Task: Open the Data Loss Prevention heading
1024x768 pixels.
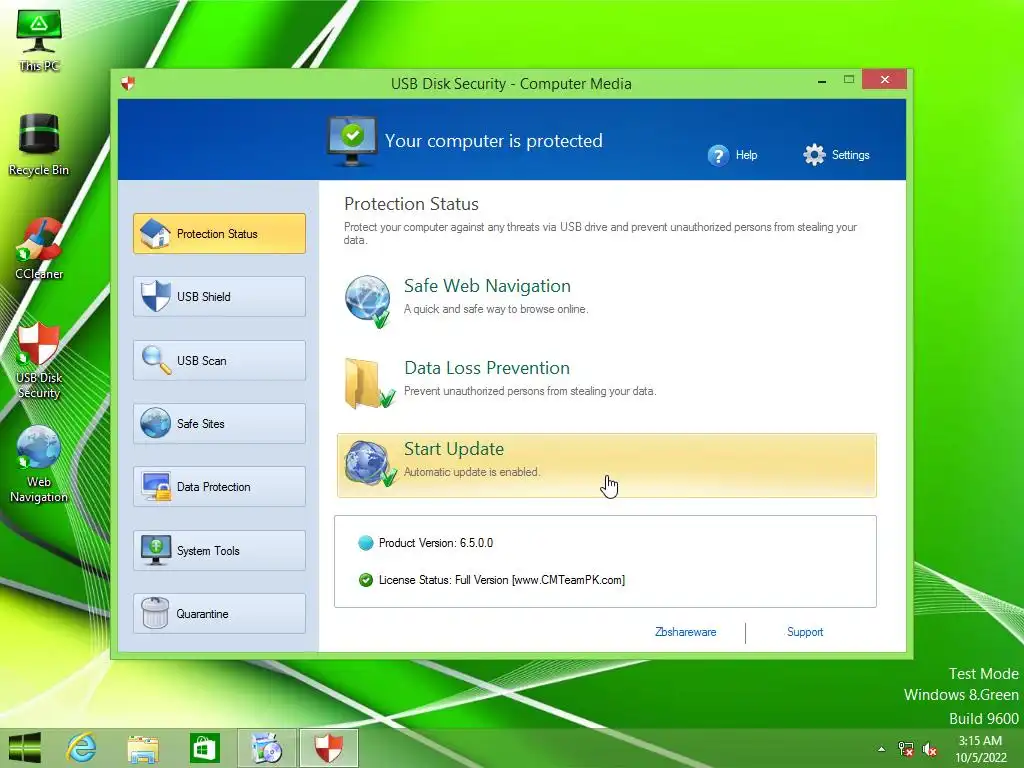Action: [487, 368]
